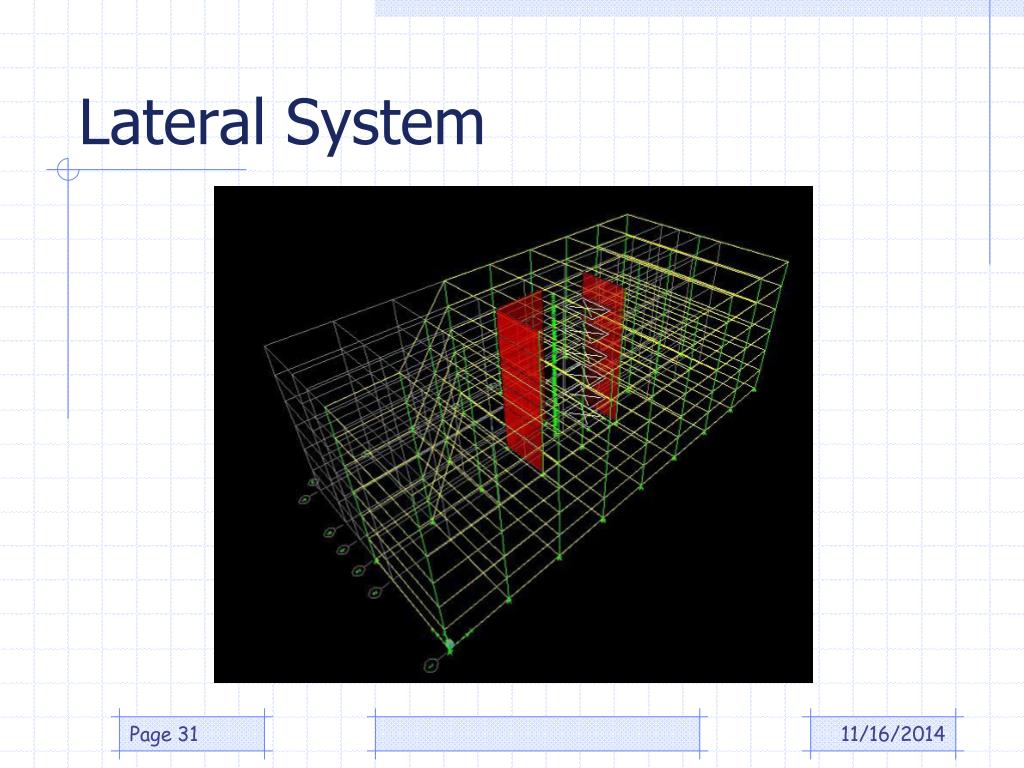1024x768 pixels.
Task: Click the "Page 31" footer text
Action: (x=163, y=734)
